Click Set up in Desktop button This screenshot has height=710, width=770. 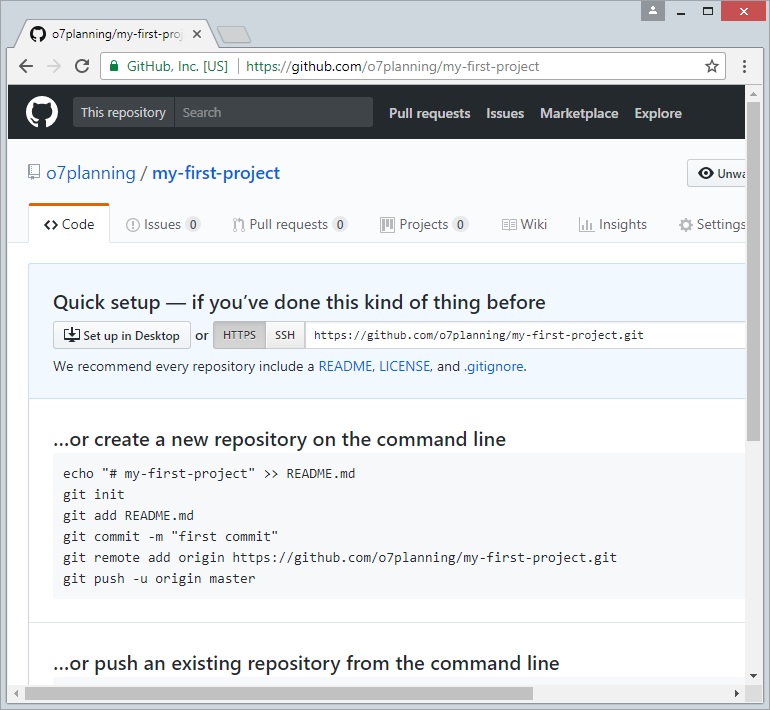pos(122,335)
